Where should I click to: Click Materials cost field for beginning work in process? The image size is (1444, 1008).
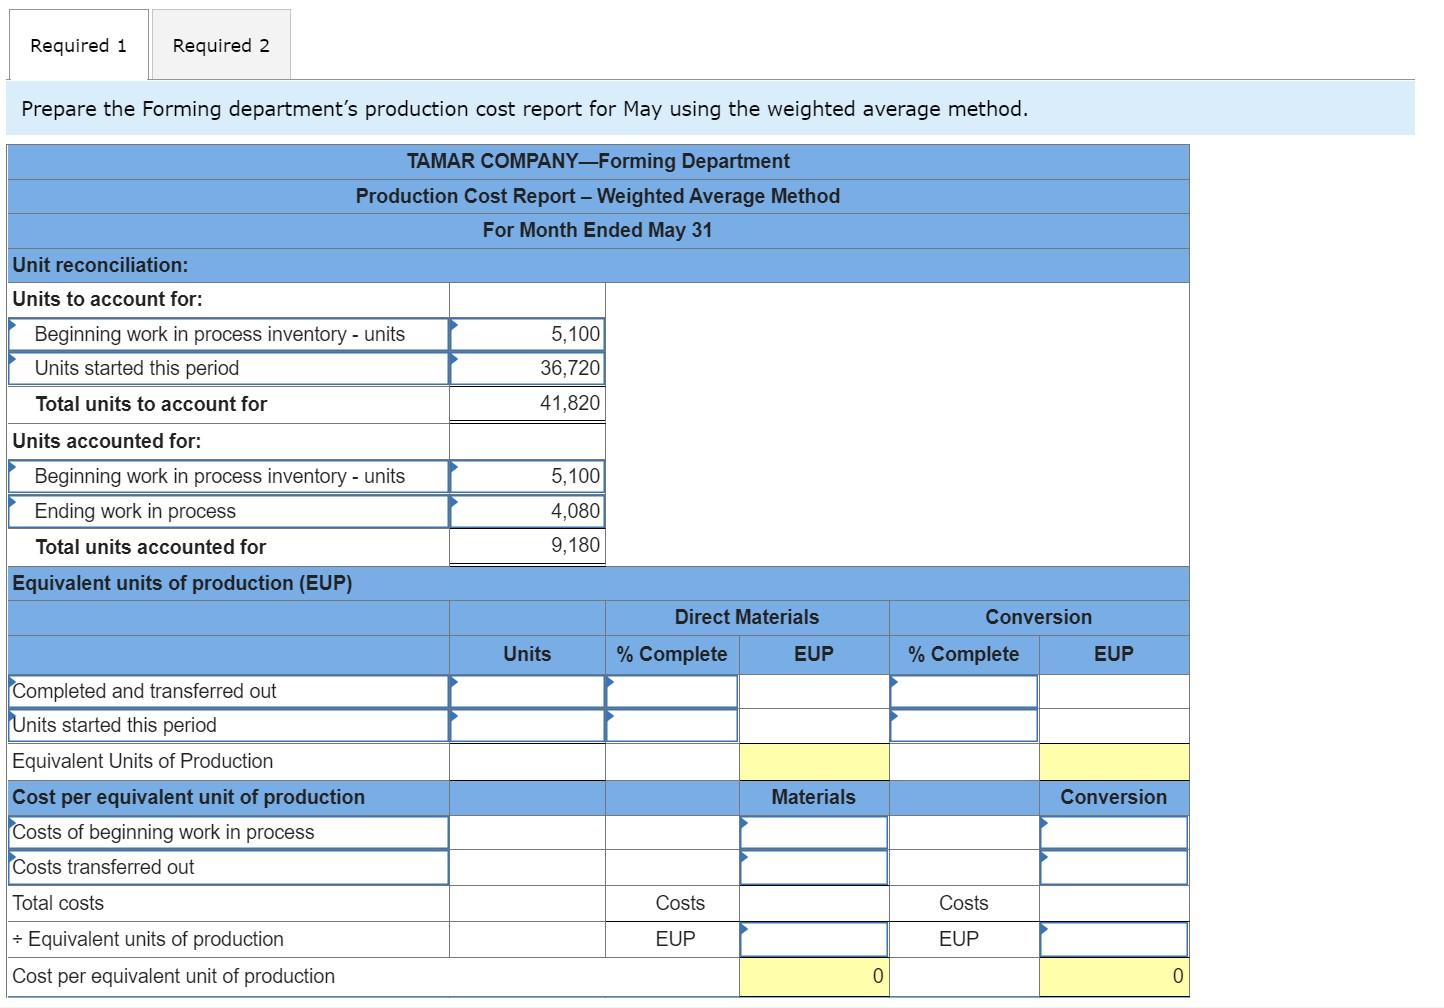click(814, 832)
